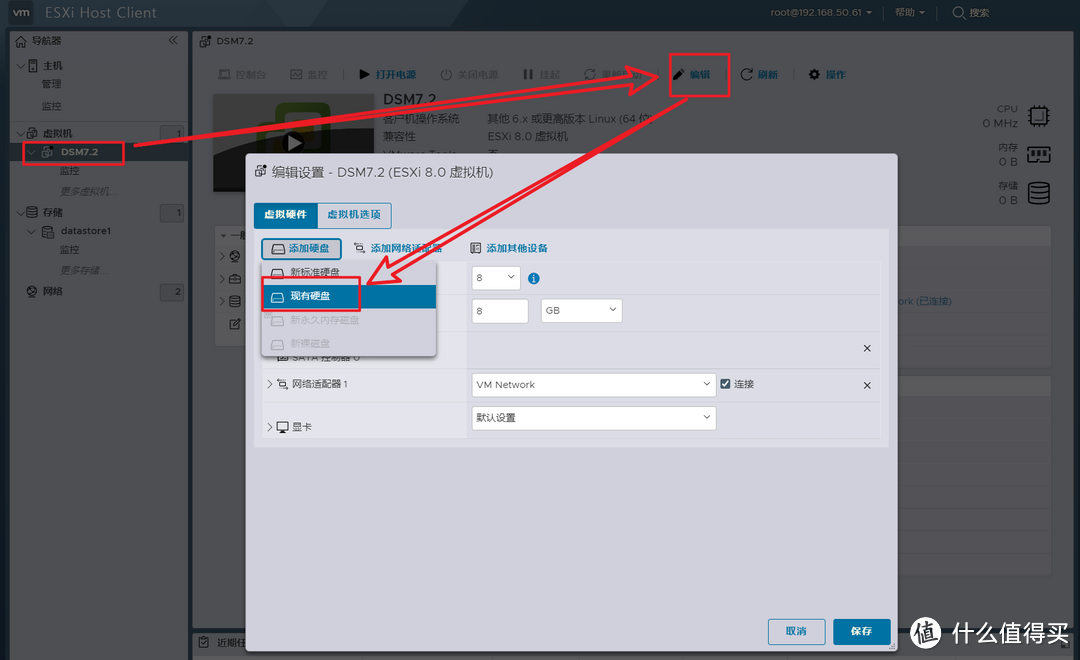Click the Network globe icon in the navigator

tap(32, 291)
